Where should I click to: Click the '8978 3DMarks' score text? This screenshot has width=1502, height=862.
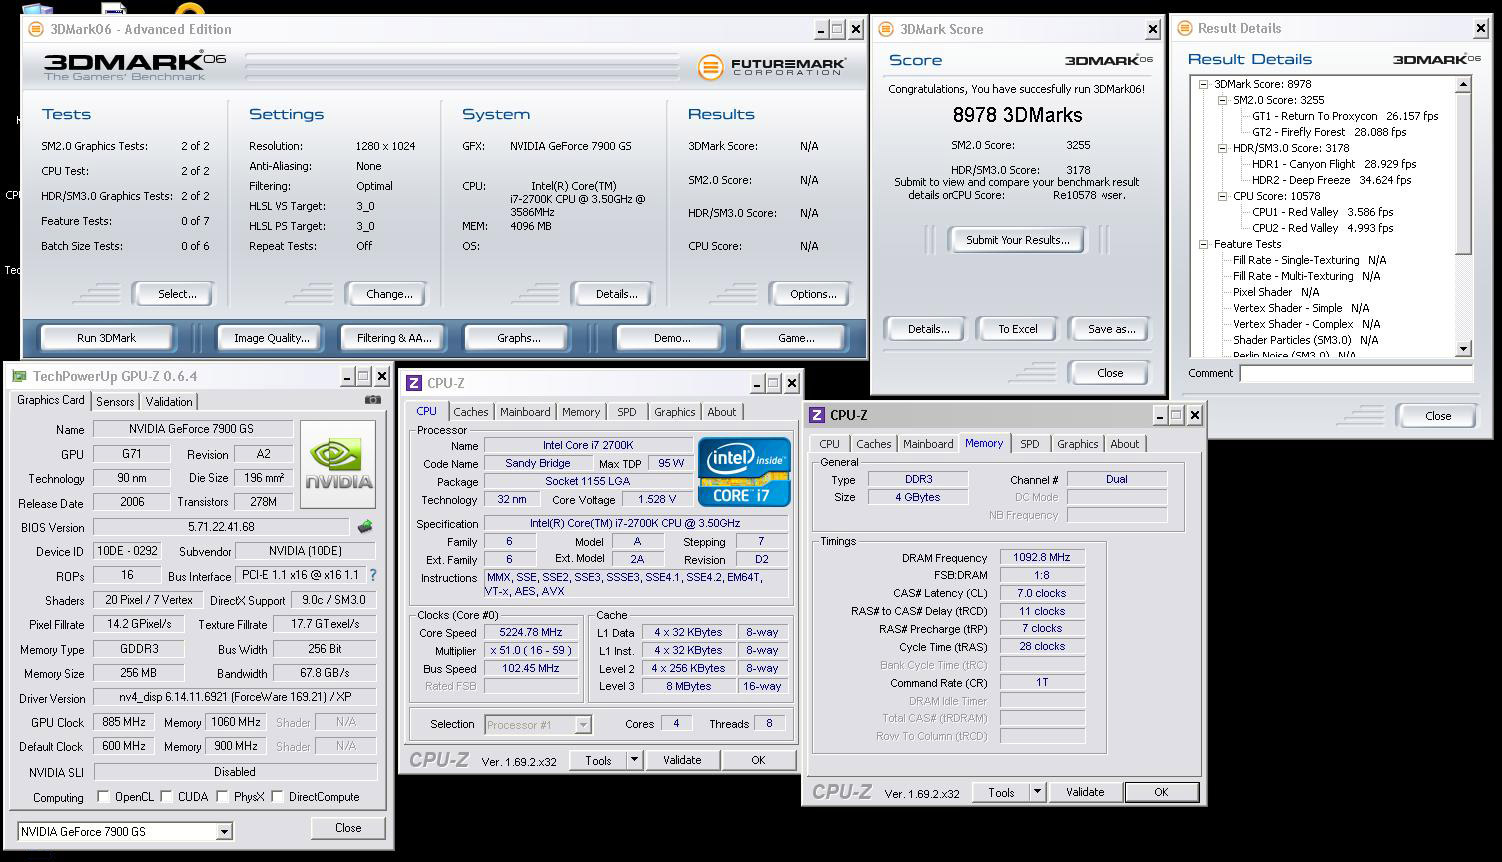pyautogui.click(x=1016, y=115)
